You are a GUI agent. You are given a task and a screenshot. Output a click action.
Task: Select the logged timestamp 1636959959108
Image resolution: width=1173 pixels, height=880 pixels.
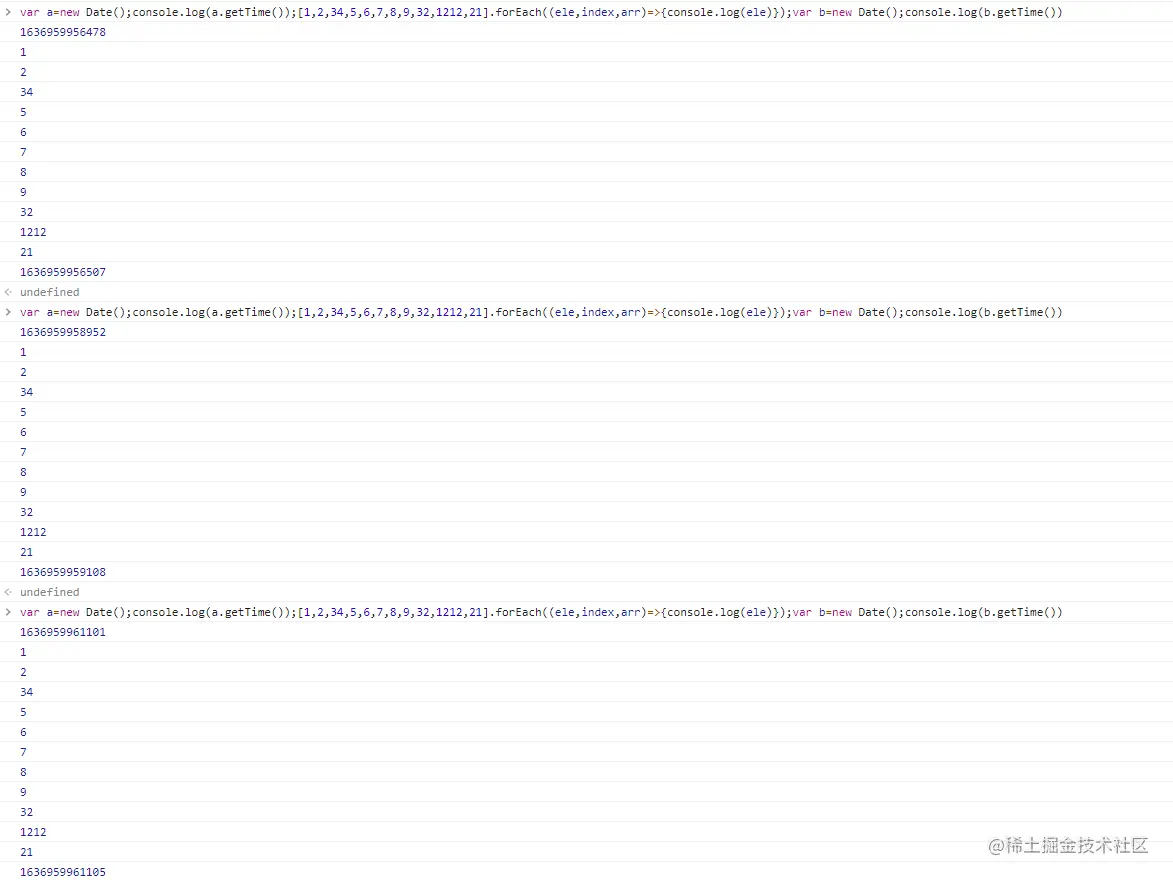click(x=63, y=572)
